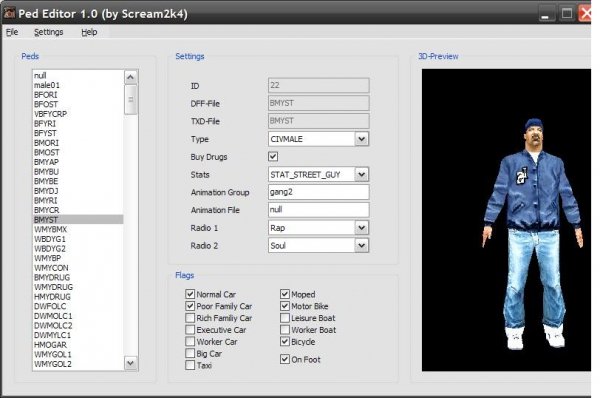The height and width of the screenshot is (398, 600).
Task: Select BFYRI in the Peds list
Action: pos(78,124)
